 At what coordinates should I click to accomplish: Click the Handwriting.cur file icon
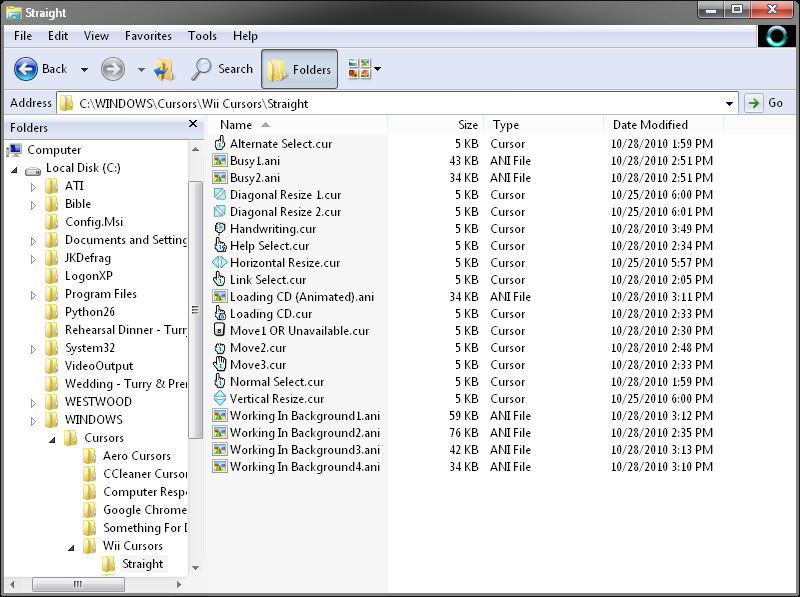(221, 229)
